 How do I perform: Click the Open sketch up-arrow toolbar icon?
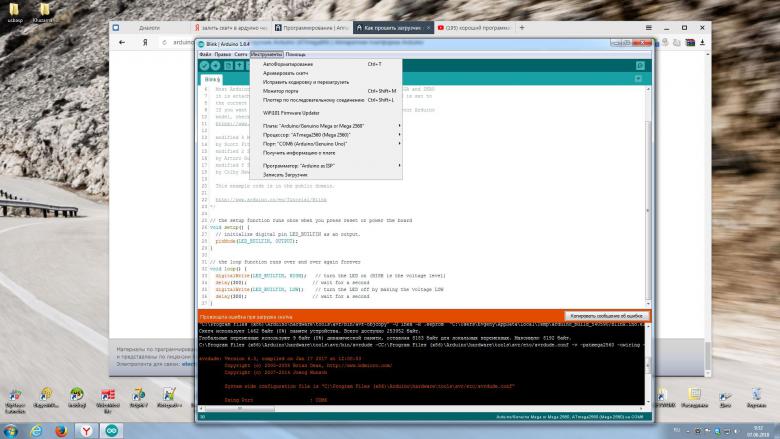tap(239, 66)
